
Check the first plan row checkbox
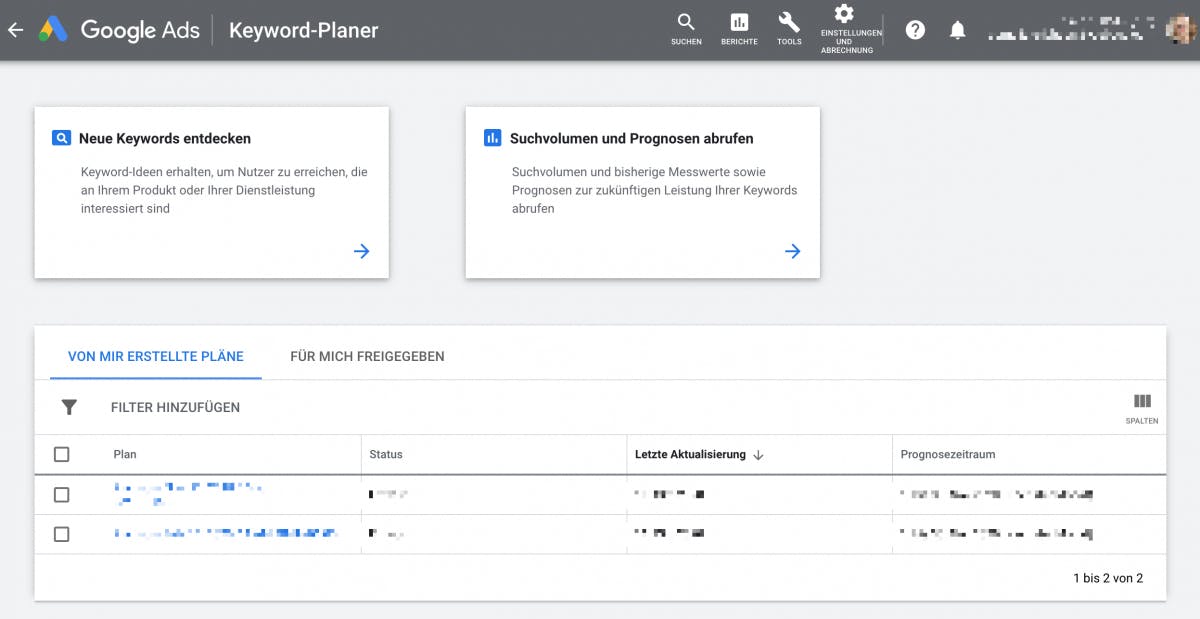click(62, 494)
